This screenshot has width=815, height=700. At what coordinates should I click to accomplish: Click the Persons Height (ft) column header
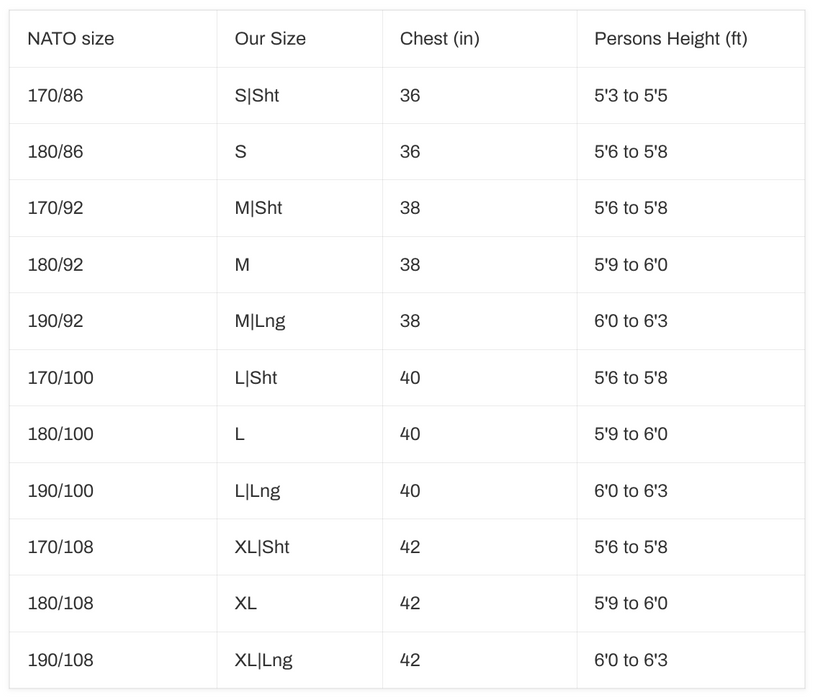(671, 39)
